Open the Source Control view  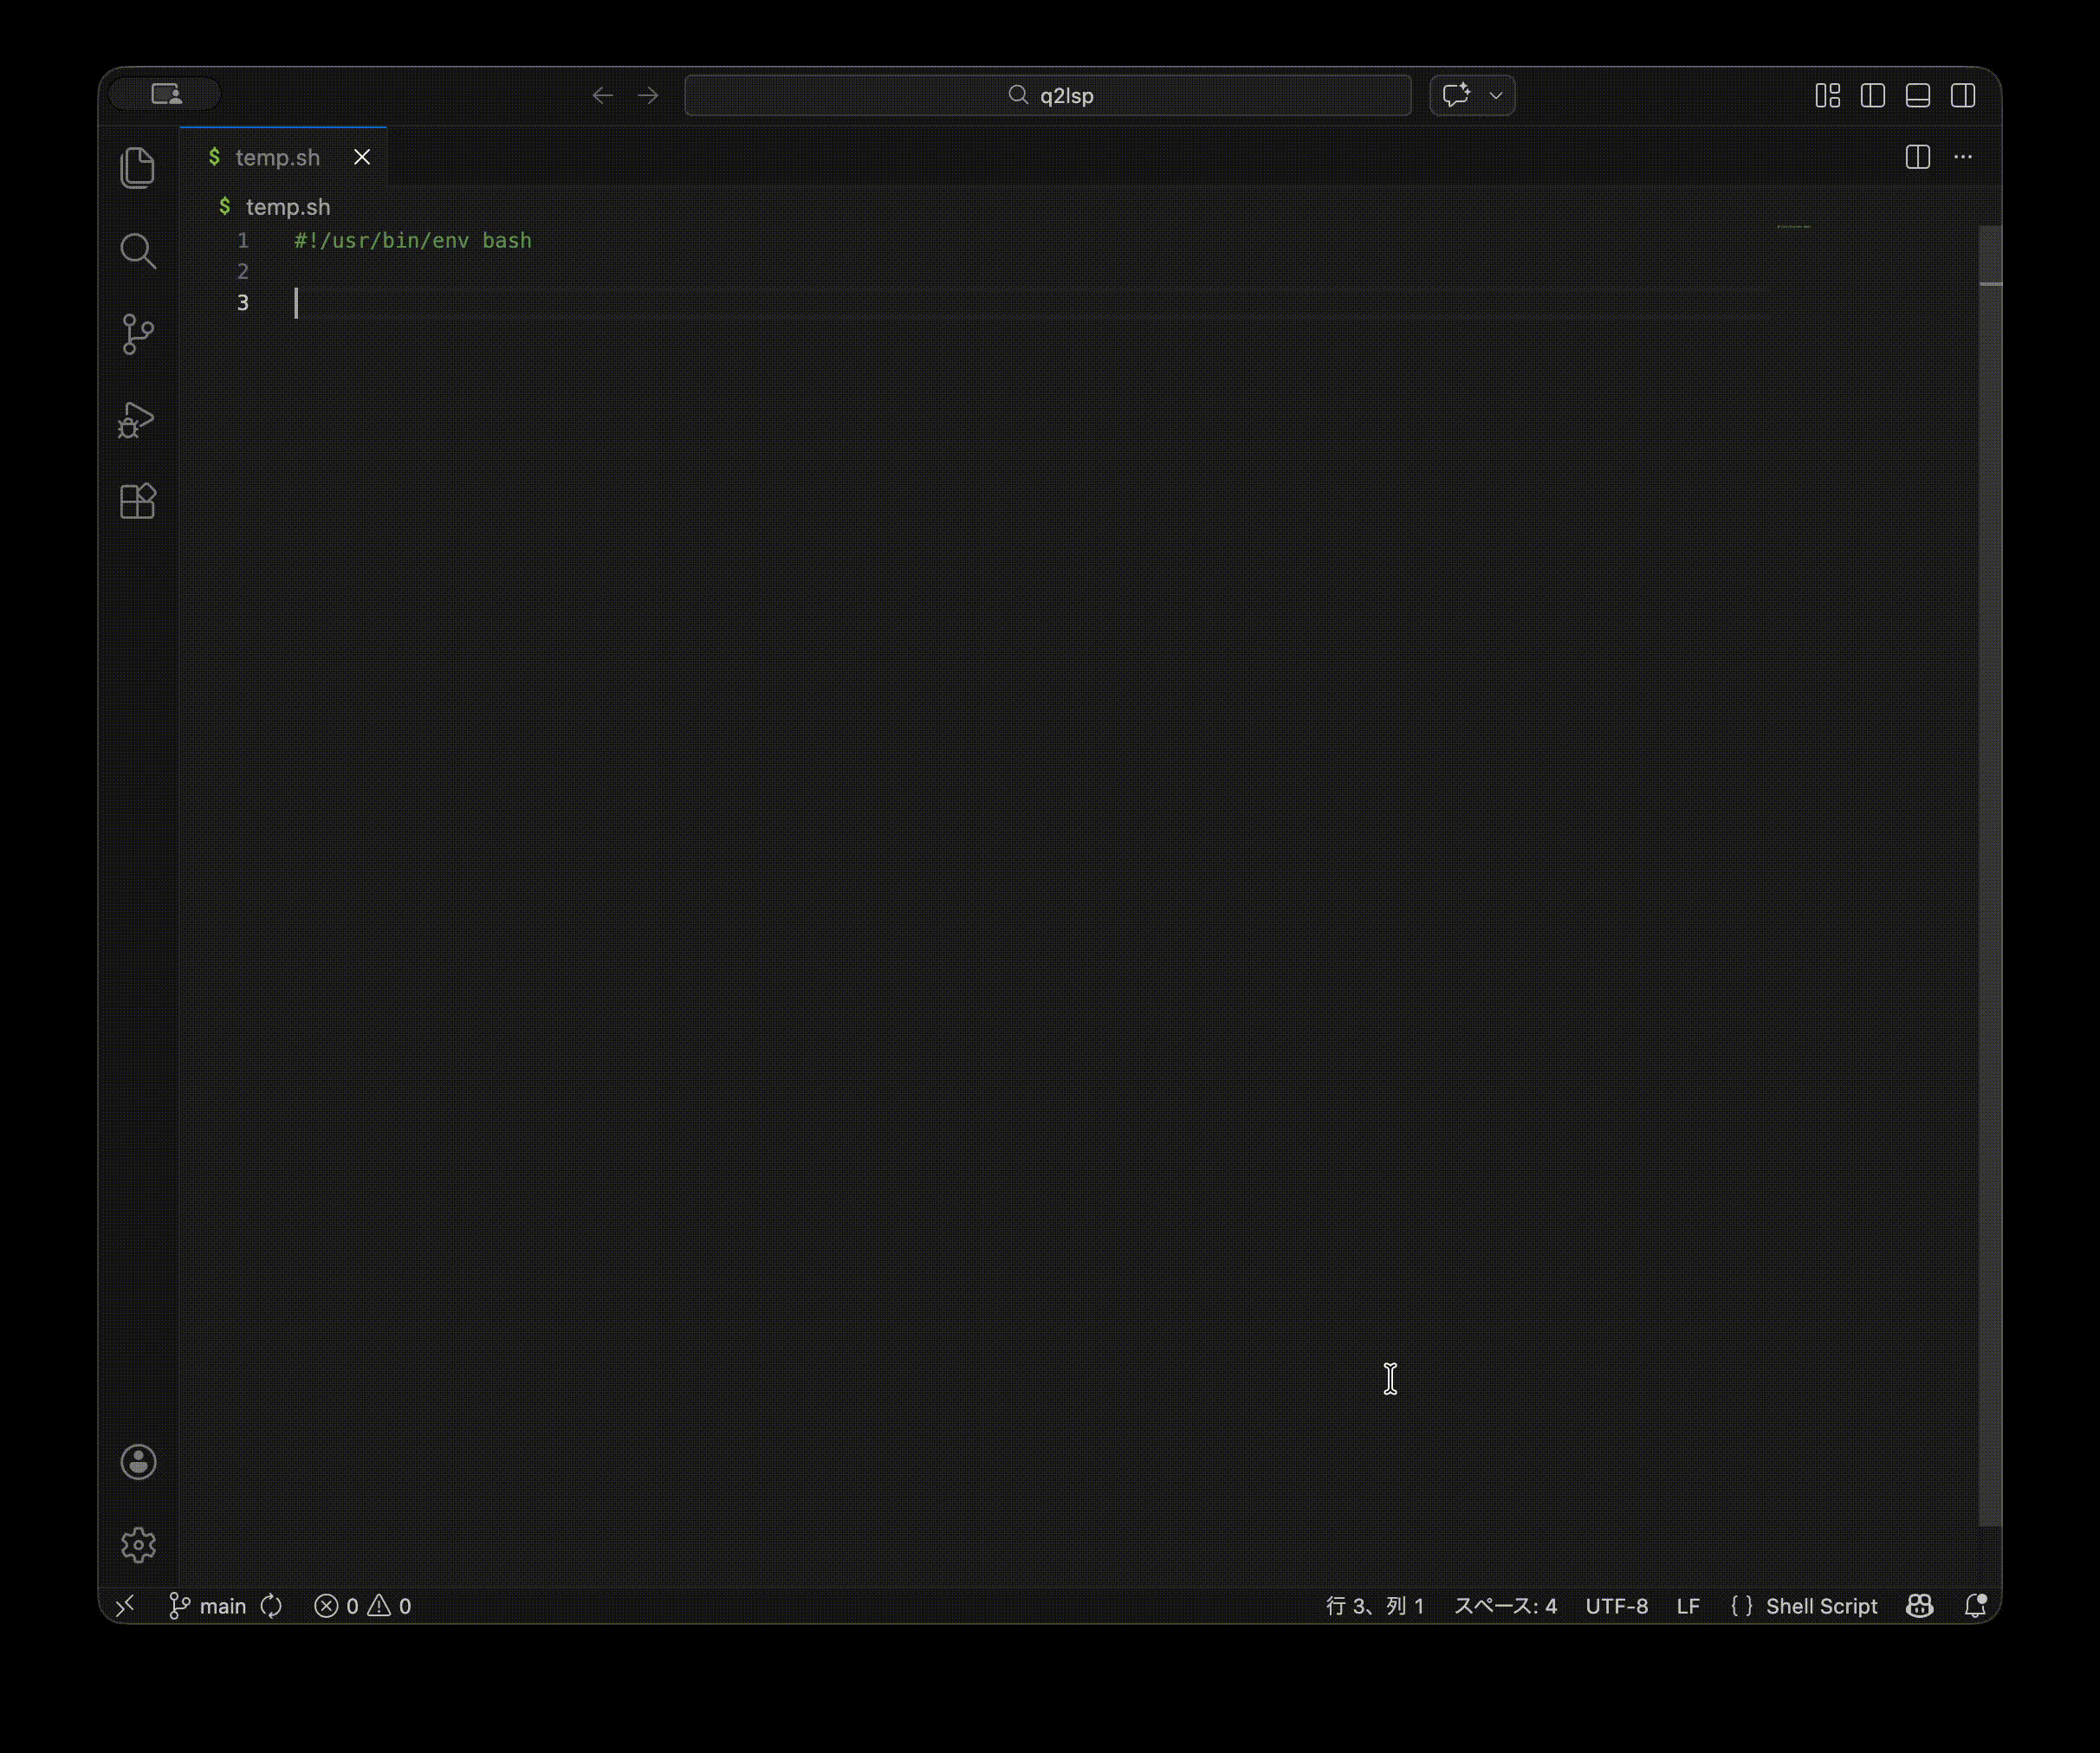click(138, 334)
